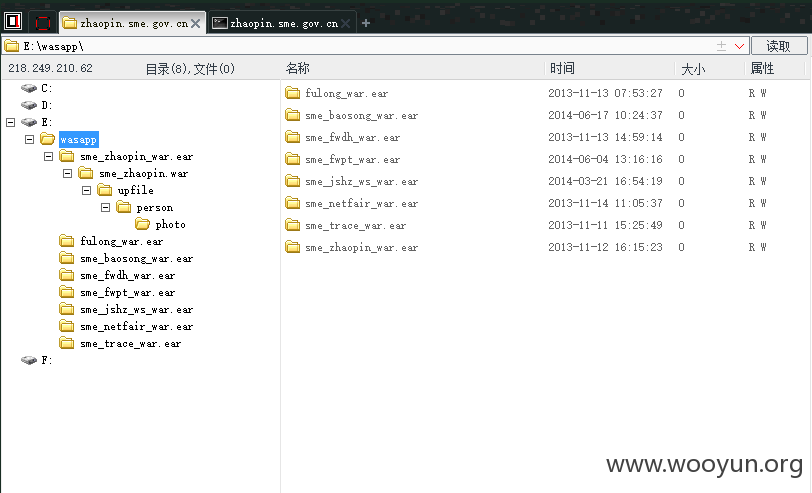Click fulong_war.ear folder icon in file list

(x=293, y=93)
